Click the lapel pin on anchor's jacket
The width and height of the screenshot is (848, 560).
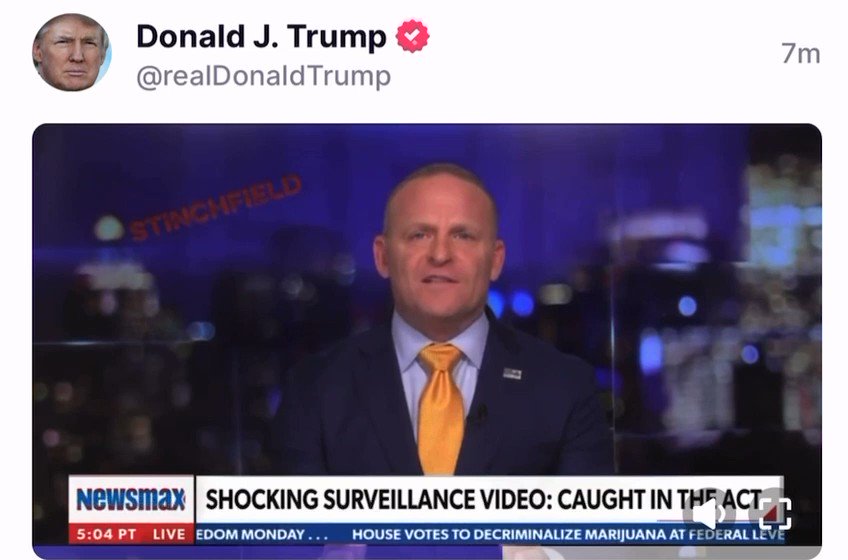512,373
